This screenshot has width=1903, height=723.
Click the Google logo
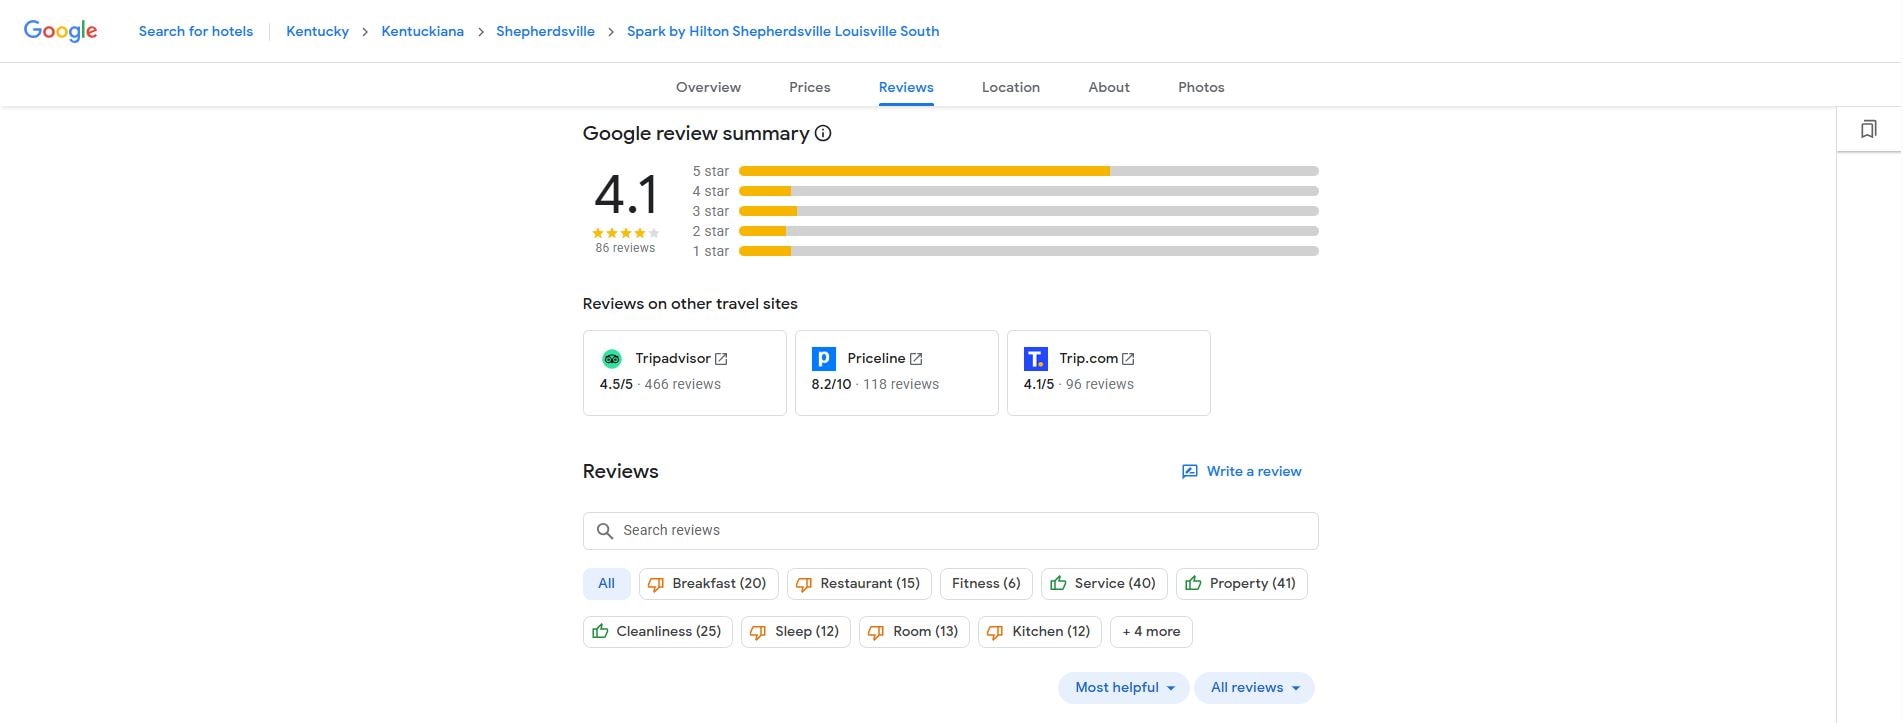pos(60,31)
